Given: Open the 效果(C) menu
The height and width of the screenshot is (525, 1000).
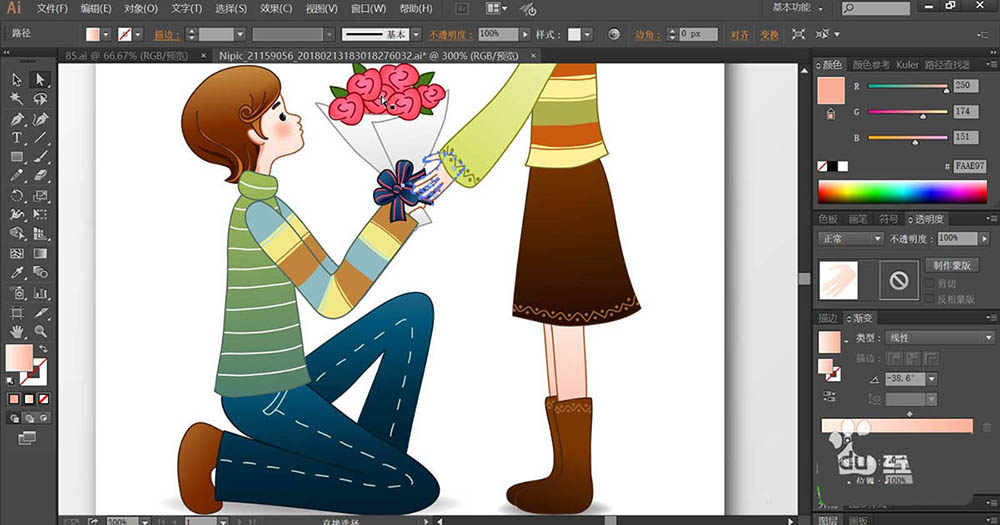Looking at the screenshot, I should (274, 8).
